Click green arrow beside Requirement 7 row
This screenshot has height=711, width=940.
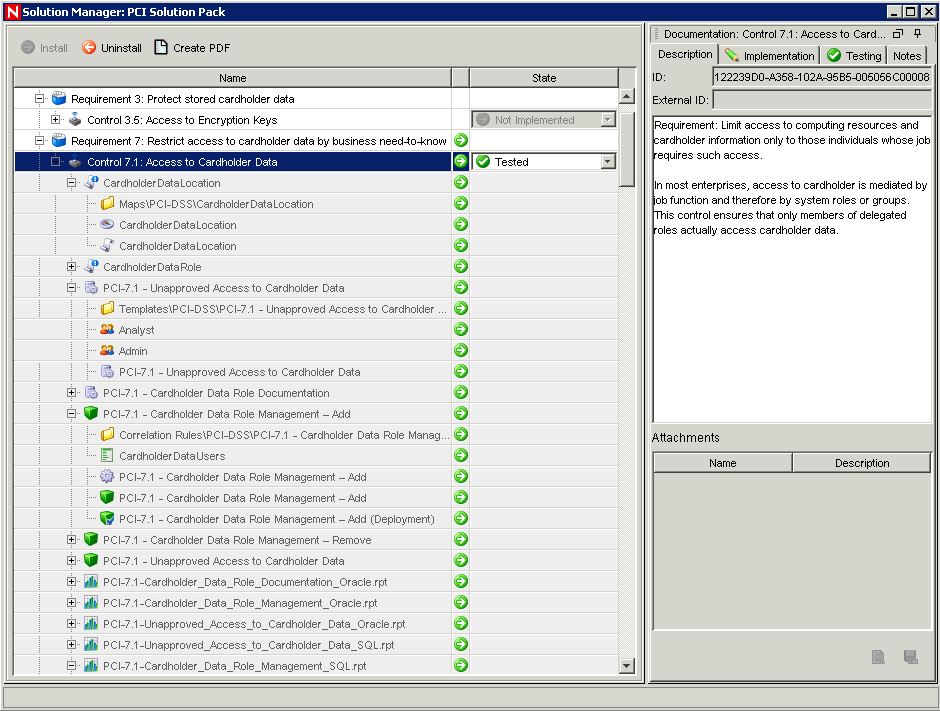(461, 141)
